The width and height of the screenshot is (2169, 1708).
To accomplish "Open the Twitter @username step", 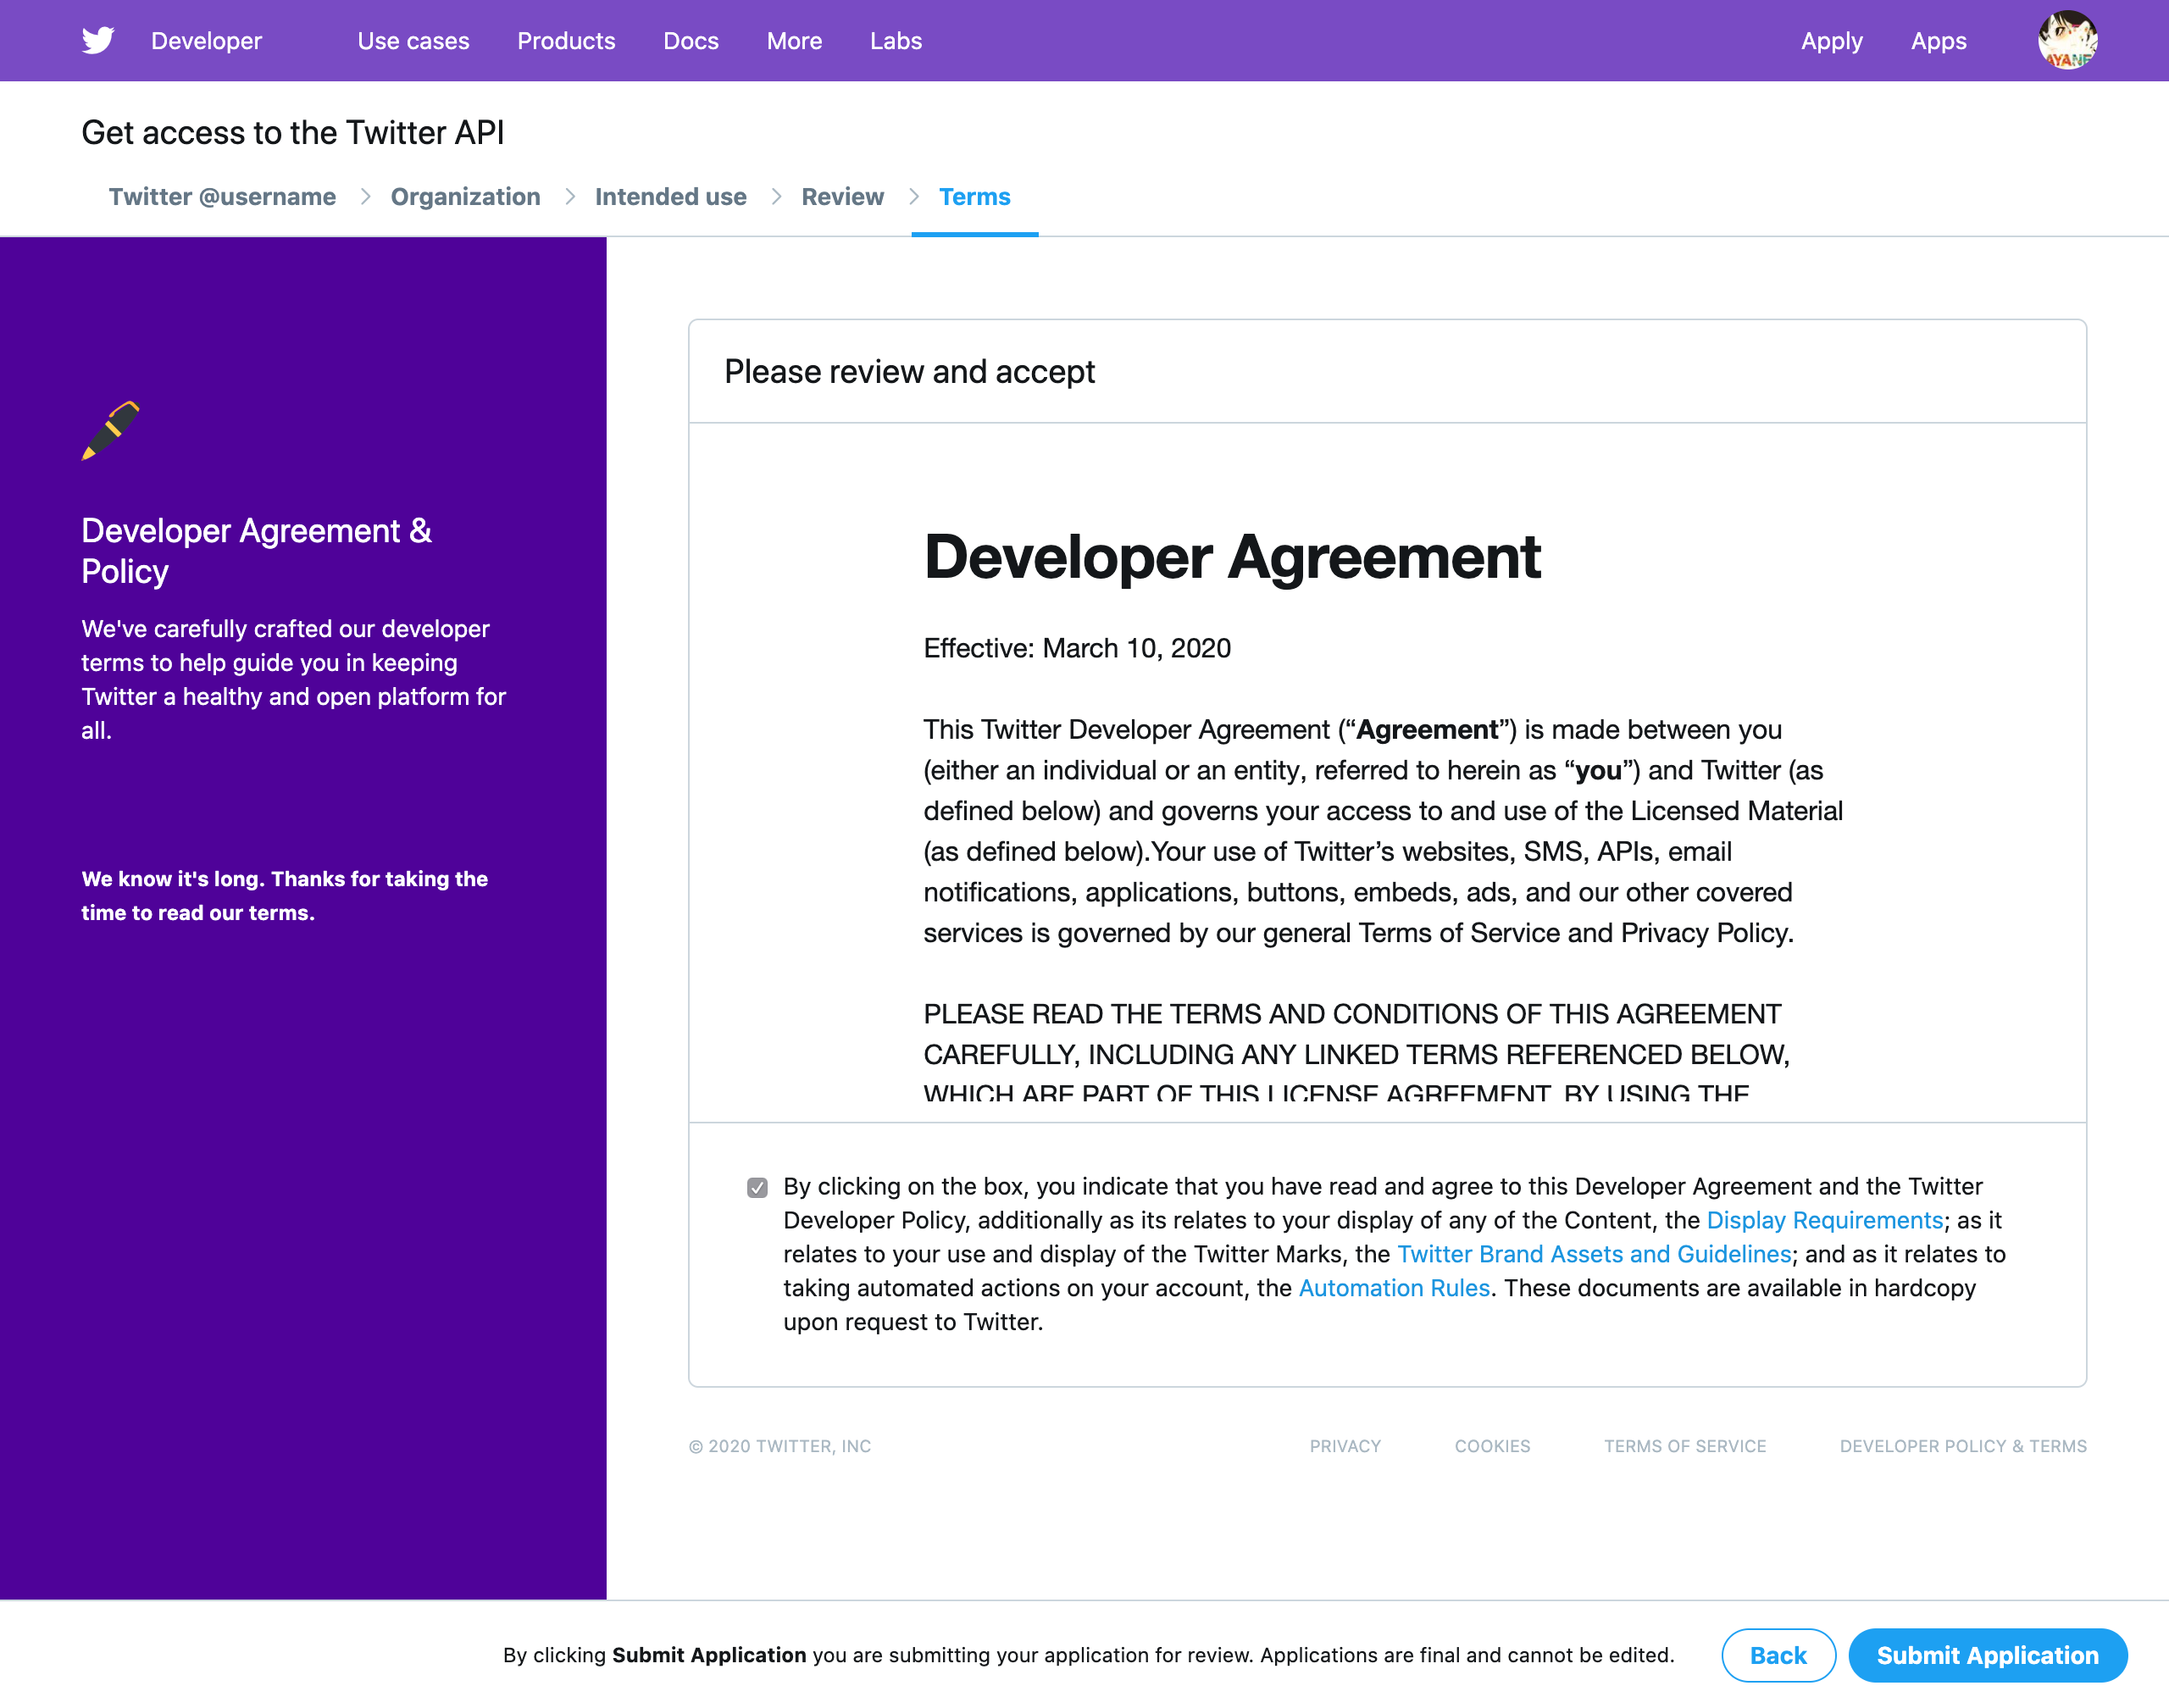I will point(222,197).
